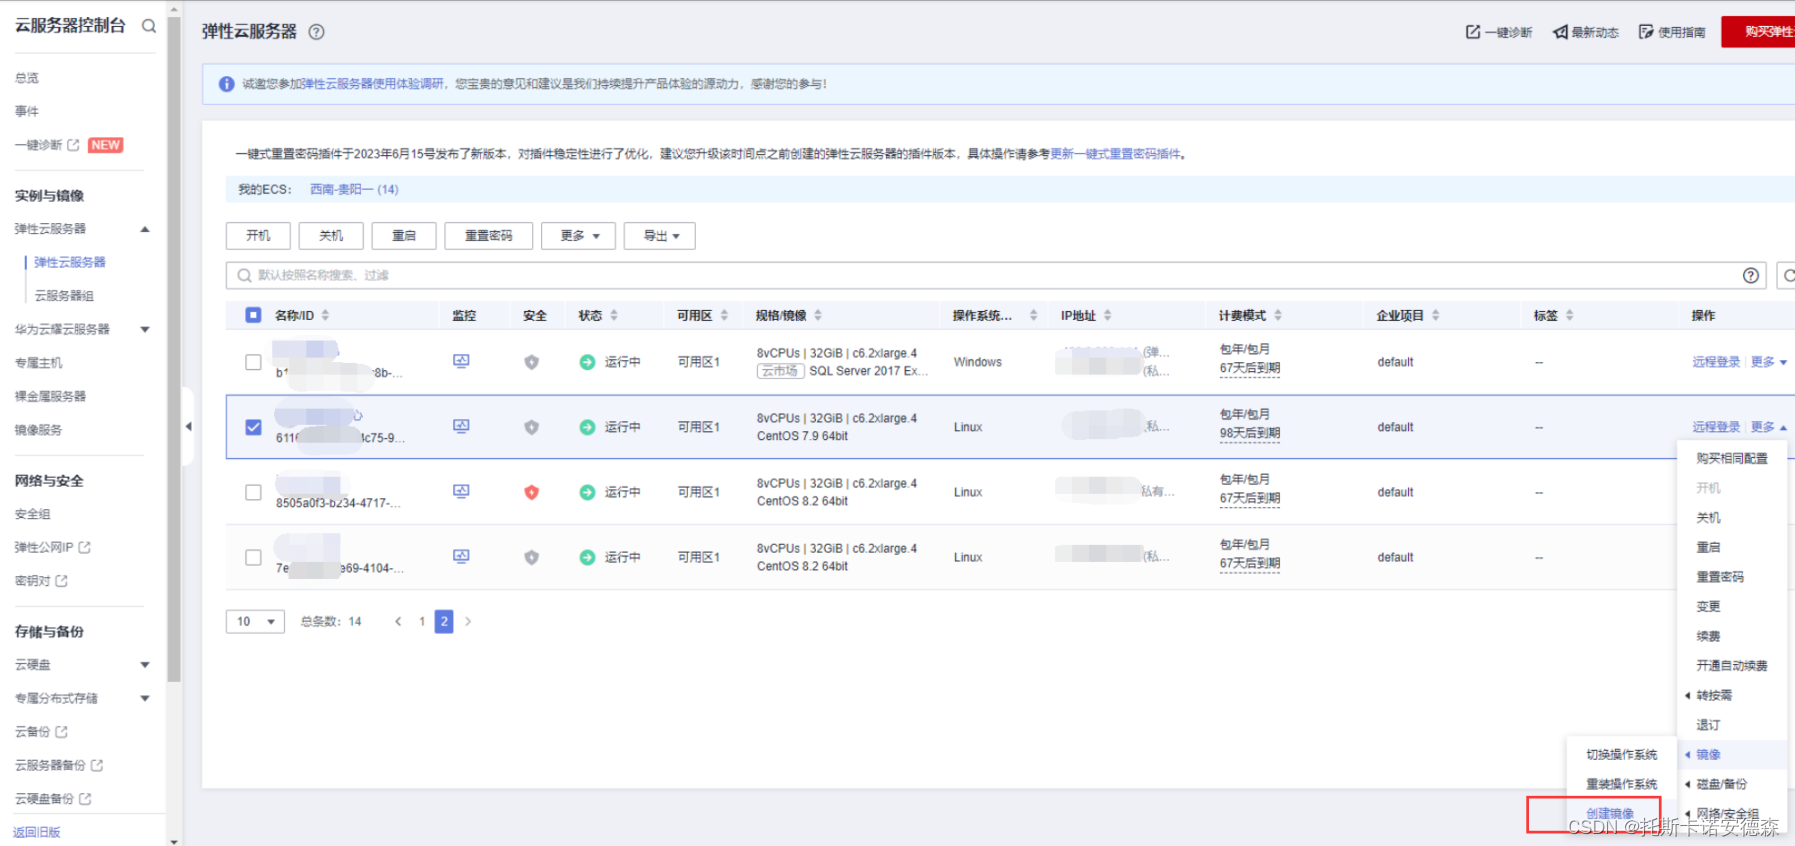The image size is (1795, 846).
Task: Click the search box help question icon
Action: [x=1751, y=275]
